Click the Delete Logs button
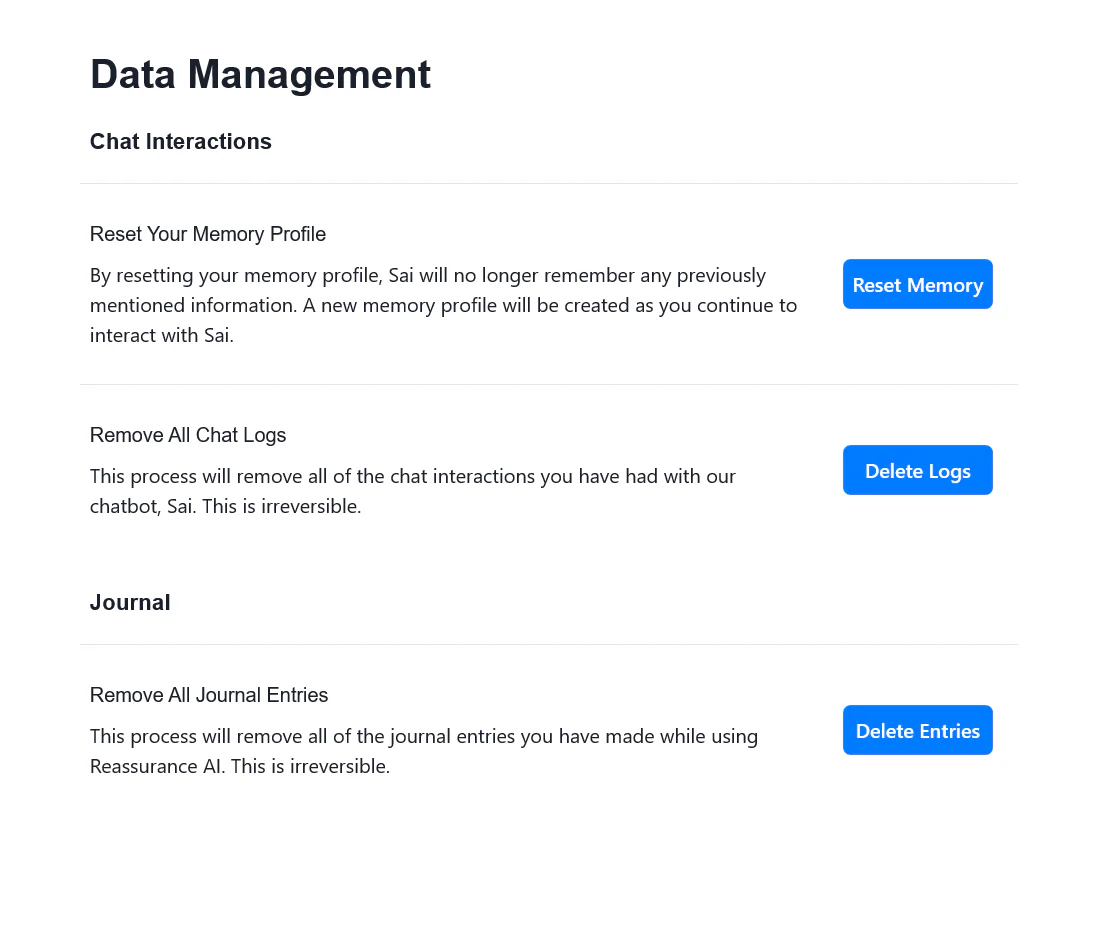 click(917, 470)
